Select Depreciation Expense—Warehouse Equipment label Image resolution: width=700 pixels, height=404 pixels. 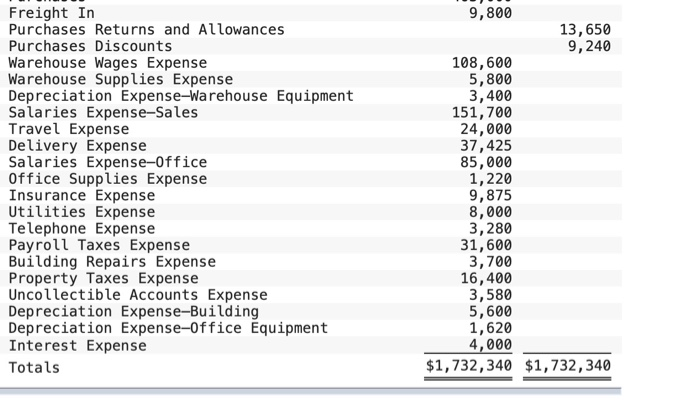181,96
